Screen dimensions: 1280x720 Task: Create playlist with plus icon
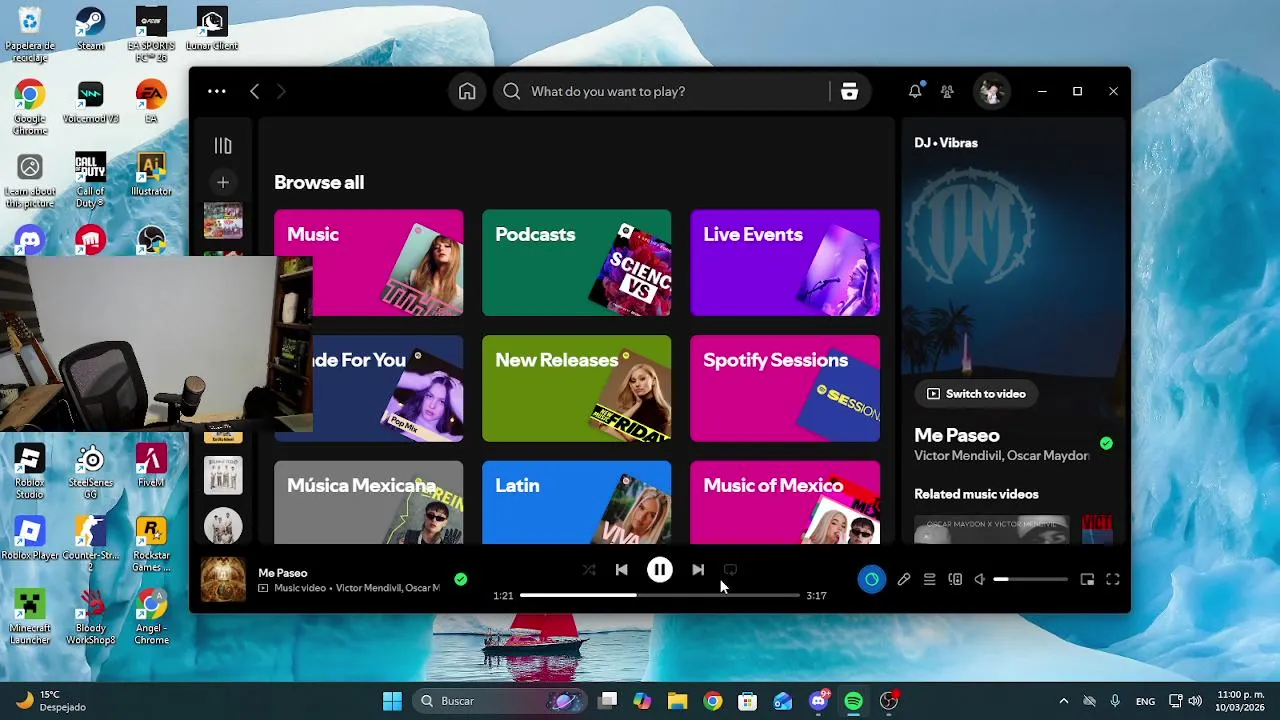[x=223, y=182]
